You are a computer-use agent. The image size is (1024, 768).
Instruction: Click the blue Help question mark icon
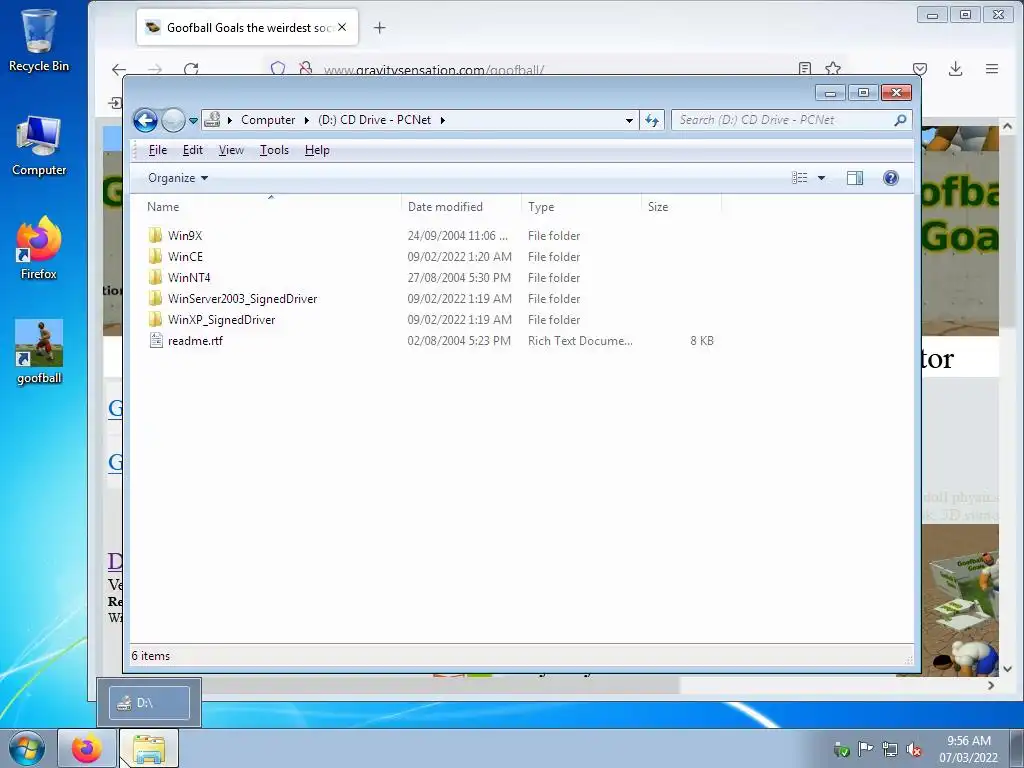coord(891,178)
